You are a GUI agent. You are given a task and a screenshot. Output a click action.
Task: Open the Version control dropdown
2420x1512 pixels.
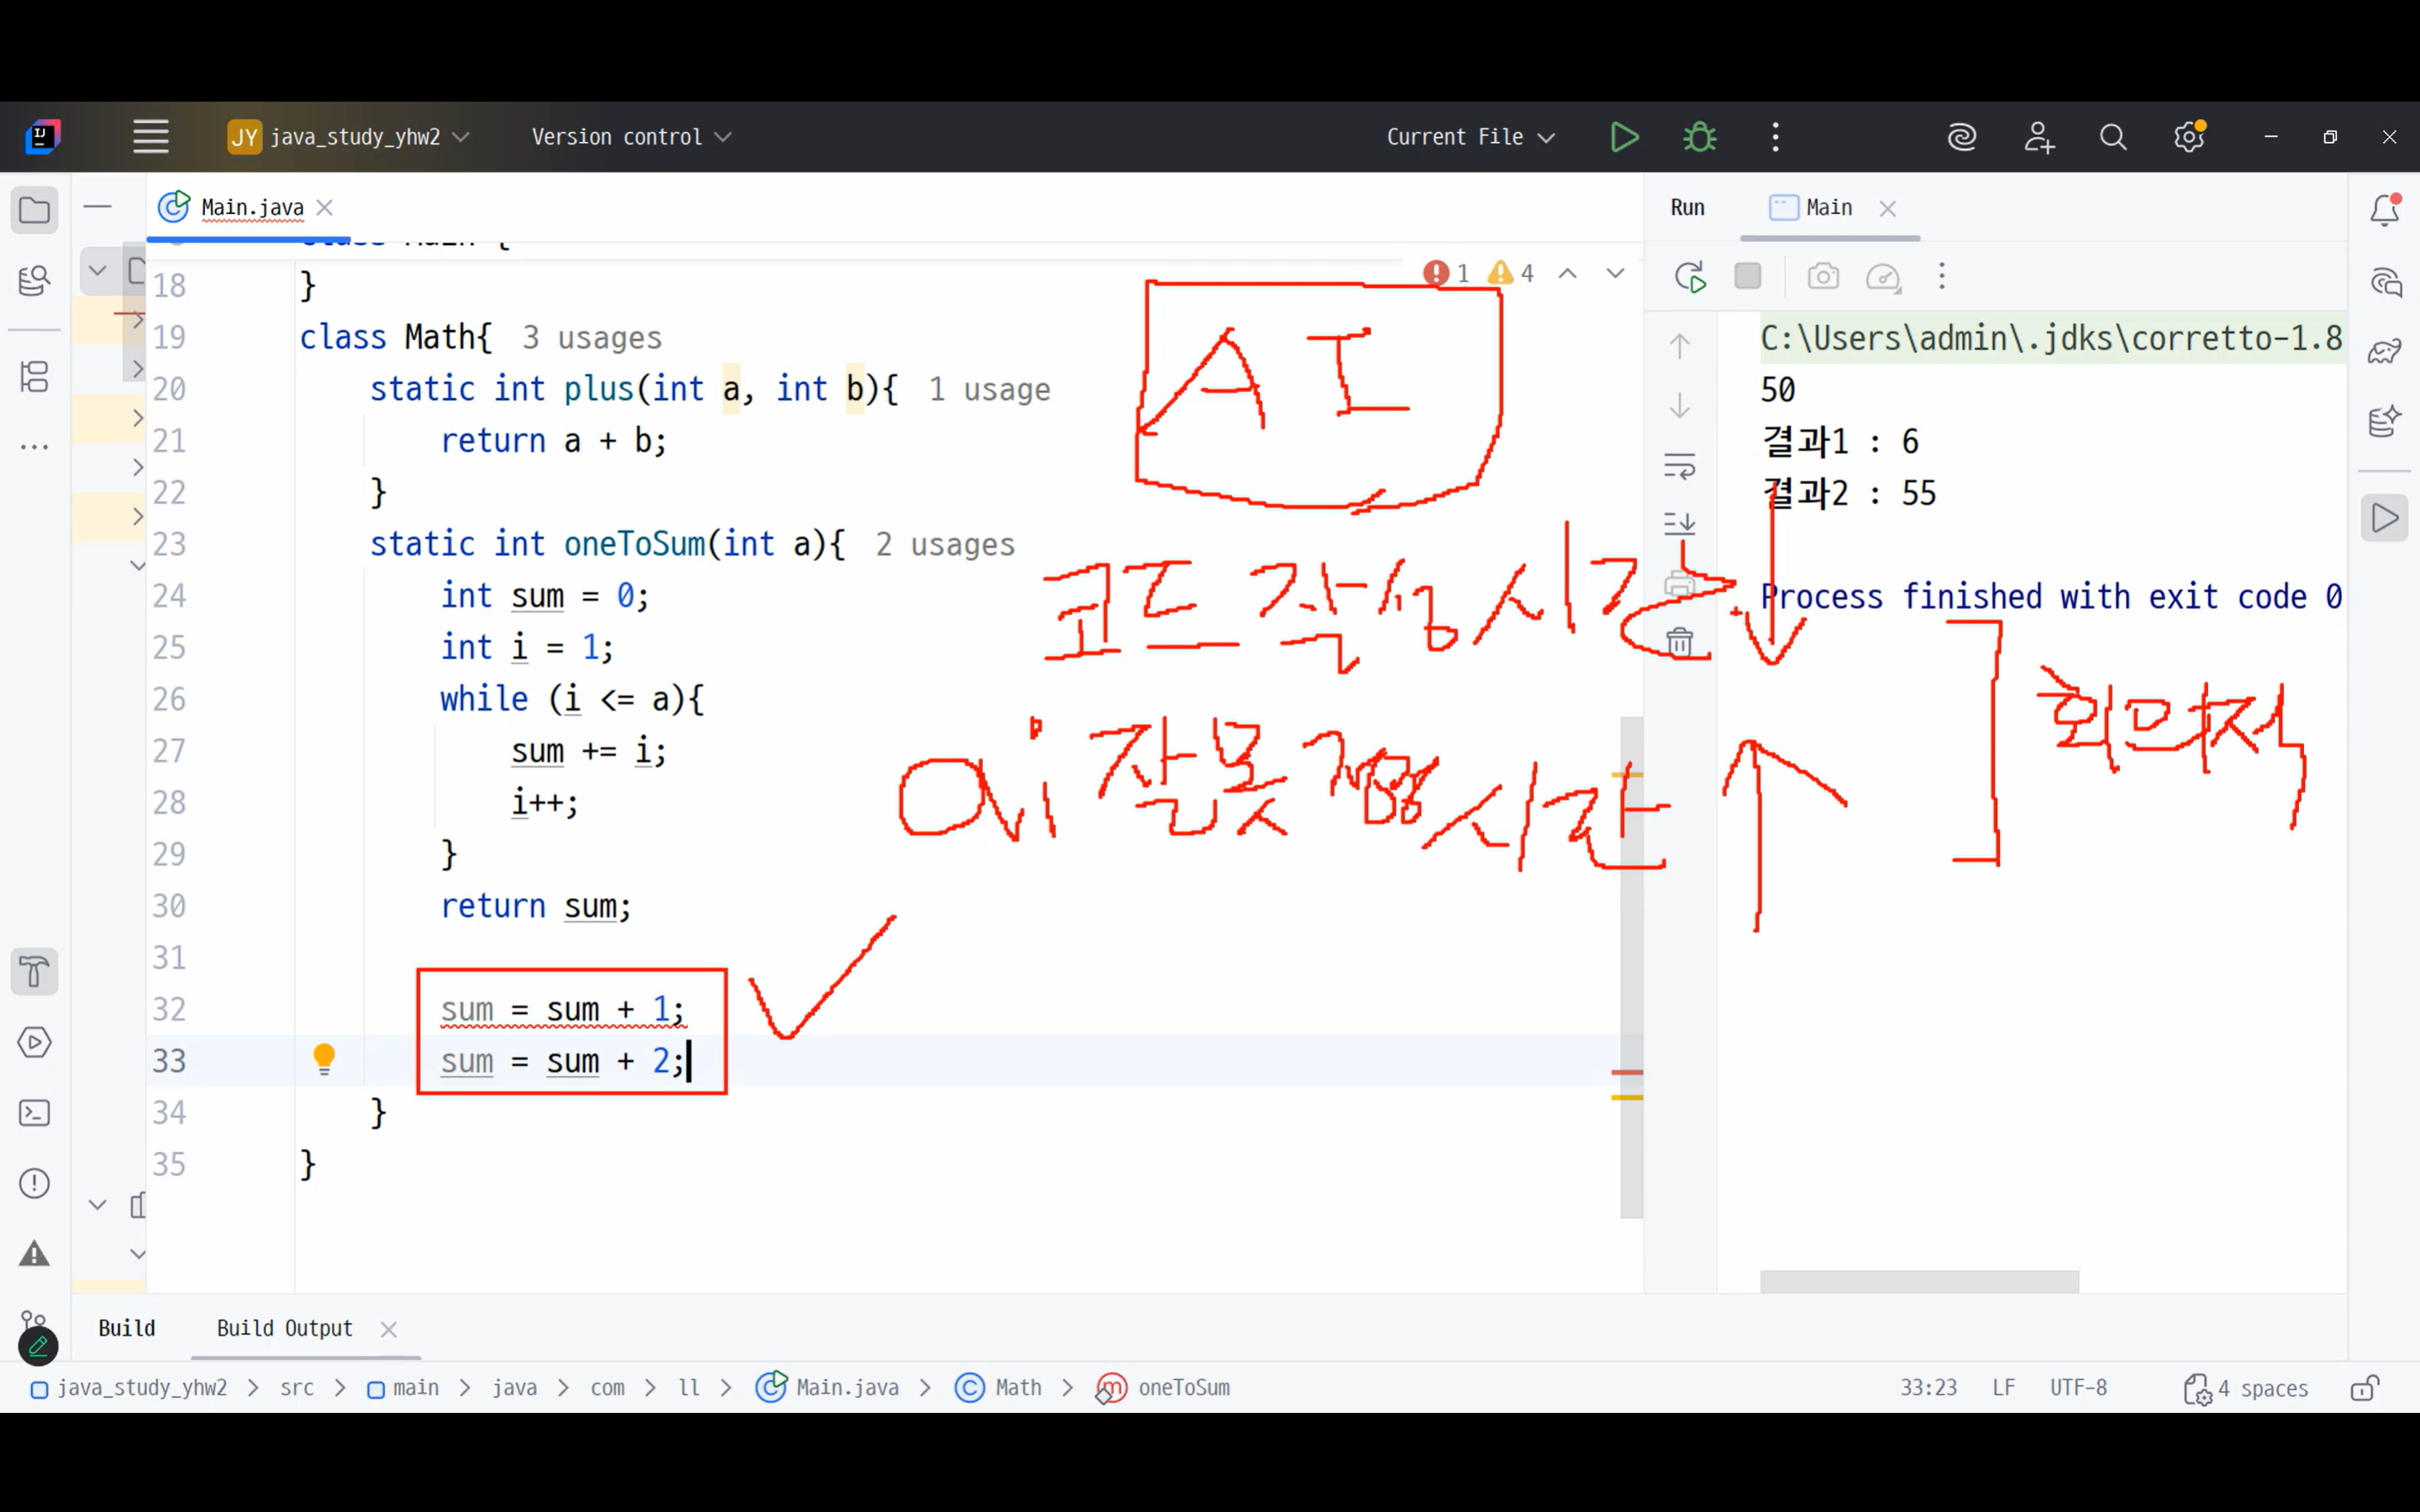pyautogui.click(x=632, y=137)
